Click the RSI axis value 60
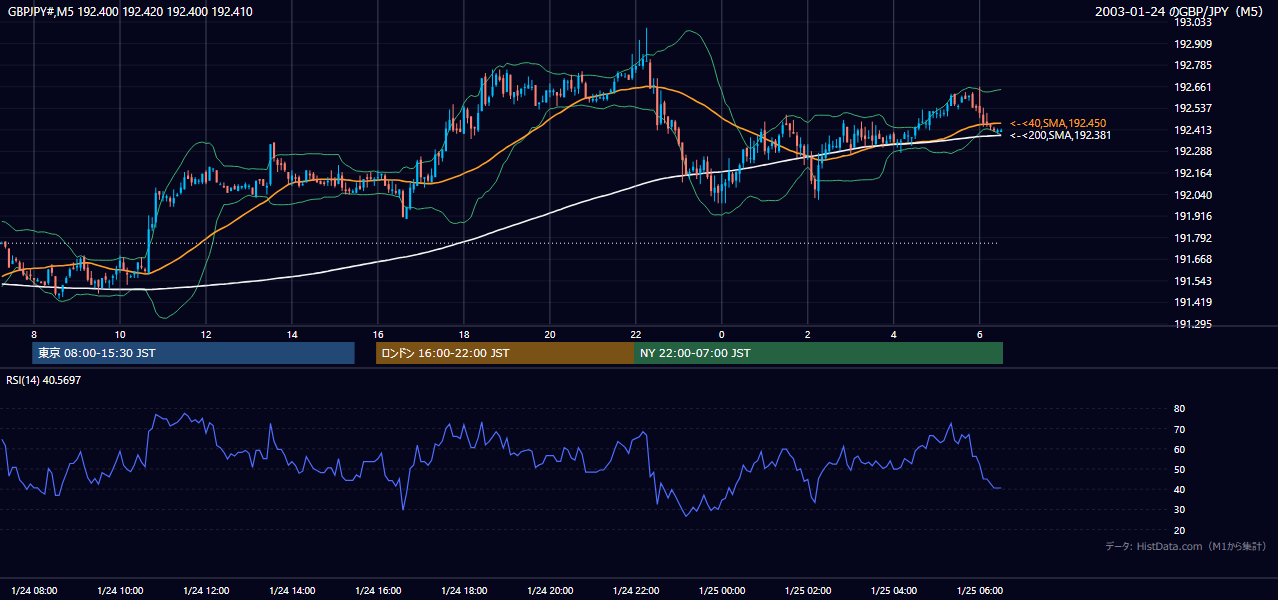 (1179, 449)
